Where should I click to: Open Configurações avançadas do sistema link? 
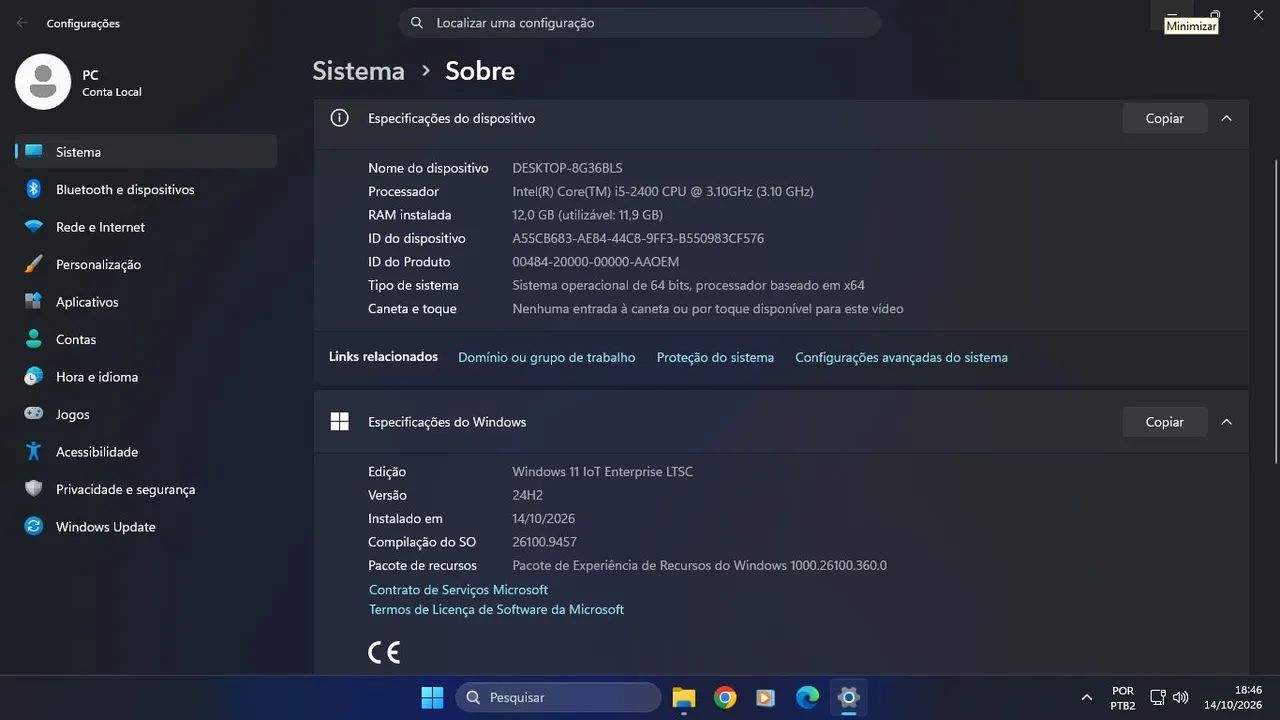[x=901, y=357]
